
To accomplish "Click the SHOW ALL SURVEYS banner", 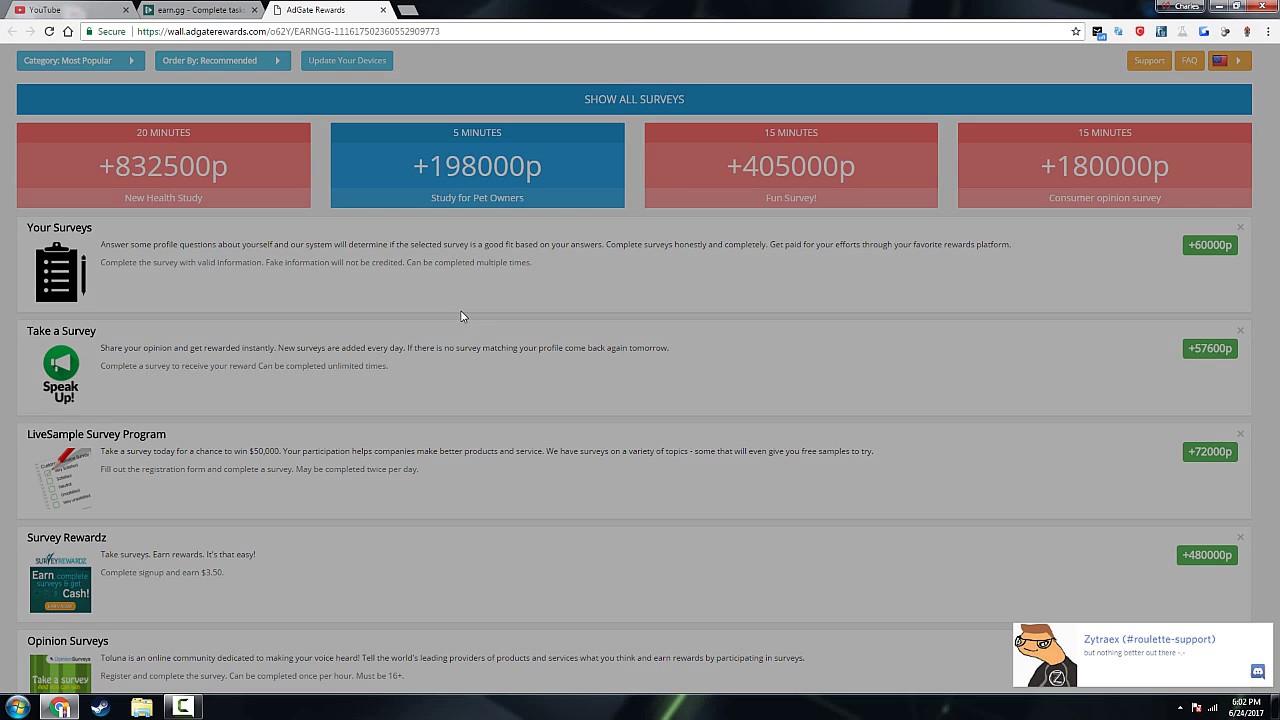I will [x=634, y=99].
